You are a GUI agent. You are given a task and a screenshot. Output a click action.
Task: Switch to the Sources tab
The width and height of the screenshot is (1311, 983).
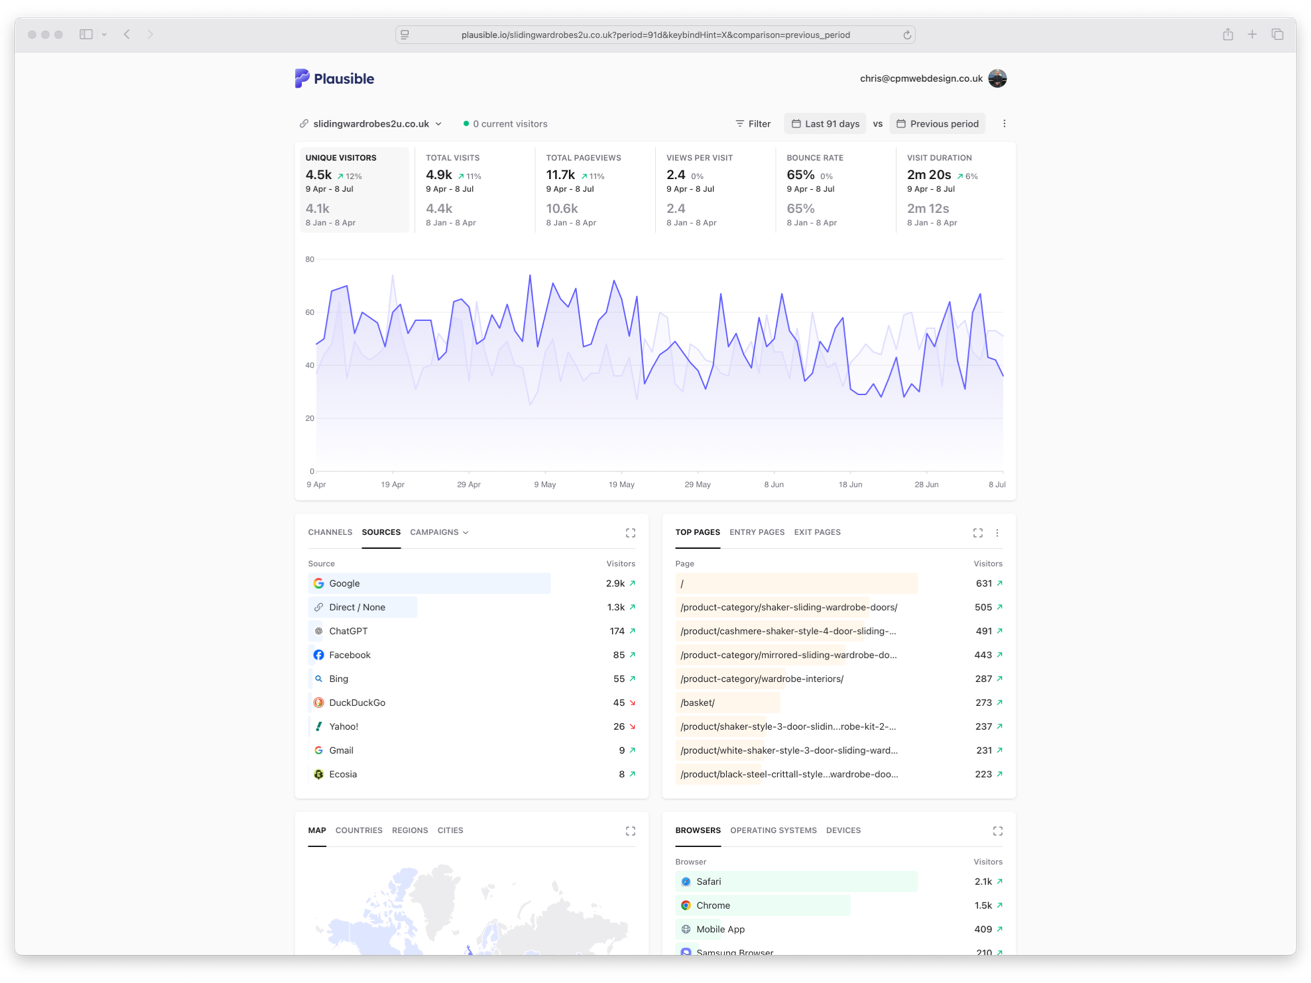tap(381, 532)
